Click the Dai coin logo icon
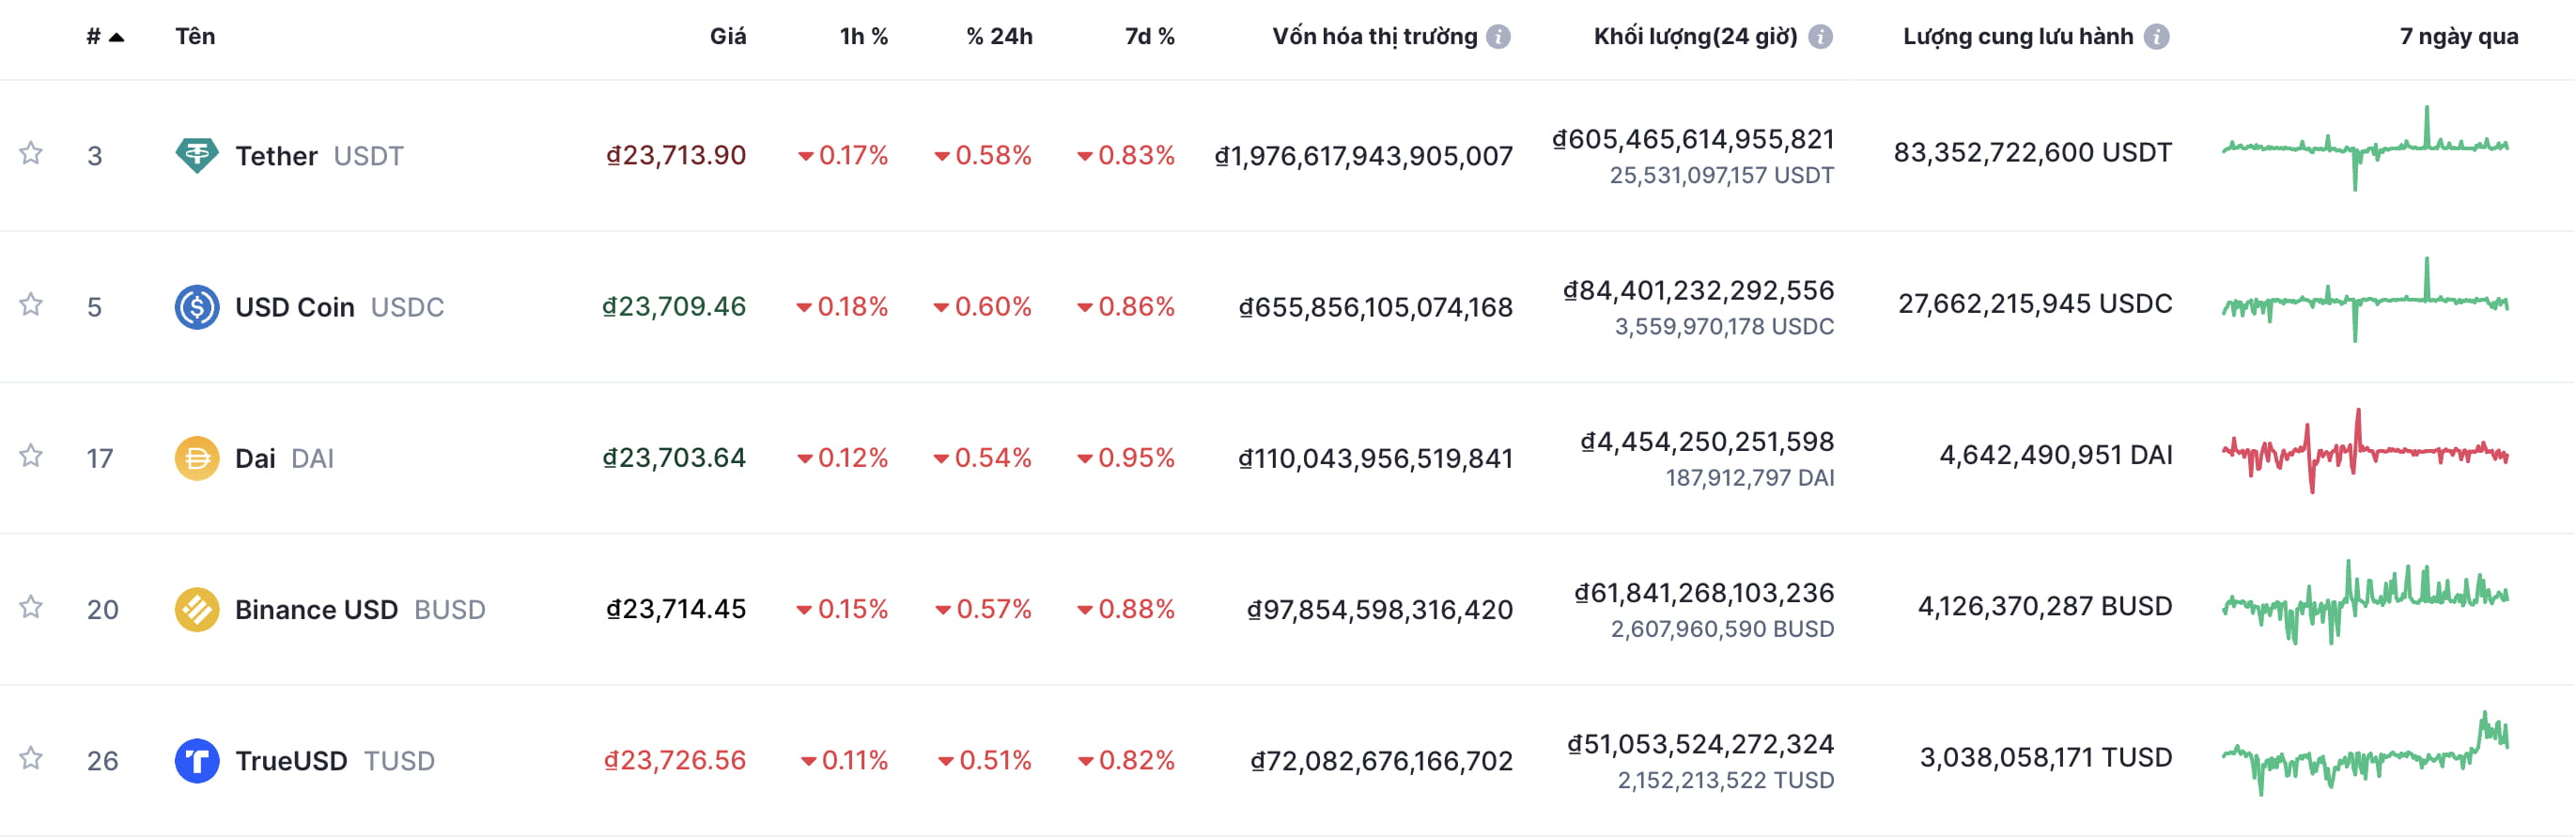The image size is (2576, 838). click(x=197, y=458)
